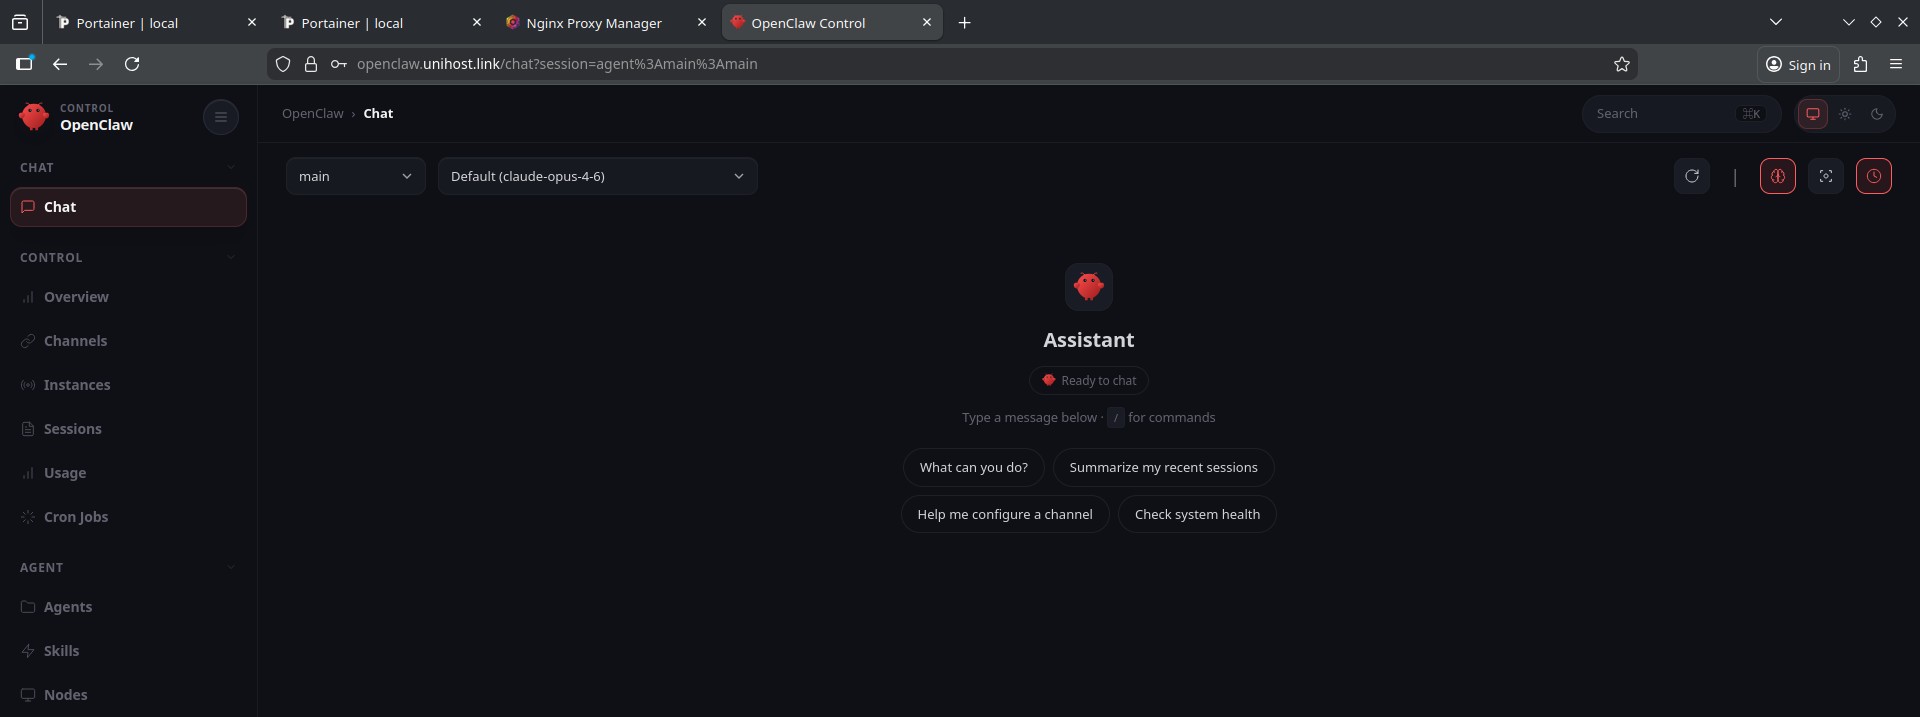Image resolution: width=1920 pixels, height=717 pixels.
Task: Click the key permissions icon in address bar
Action: [x=339, y=64]
